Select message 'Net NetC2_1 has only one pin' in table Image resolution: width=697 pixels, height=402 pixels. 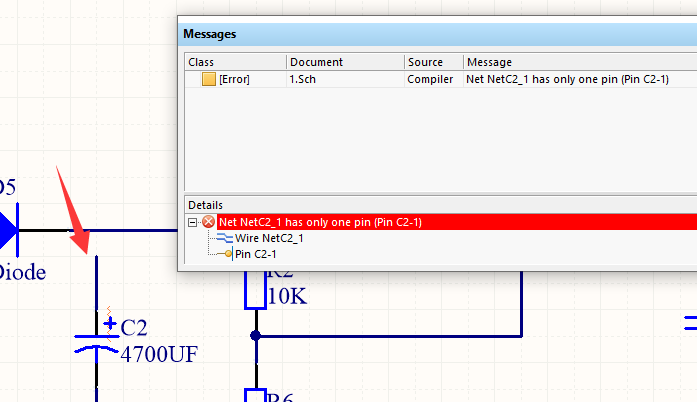tap(567, 79)
